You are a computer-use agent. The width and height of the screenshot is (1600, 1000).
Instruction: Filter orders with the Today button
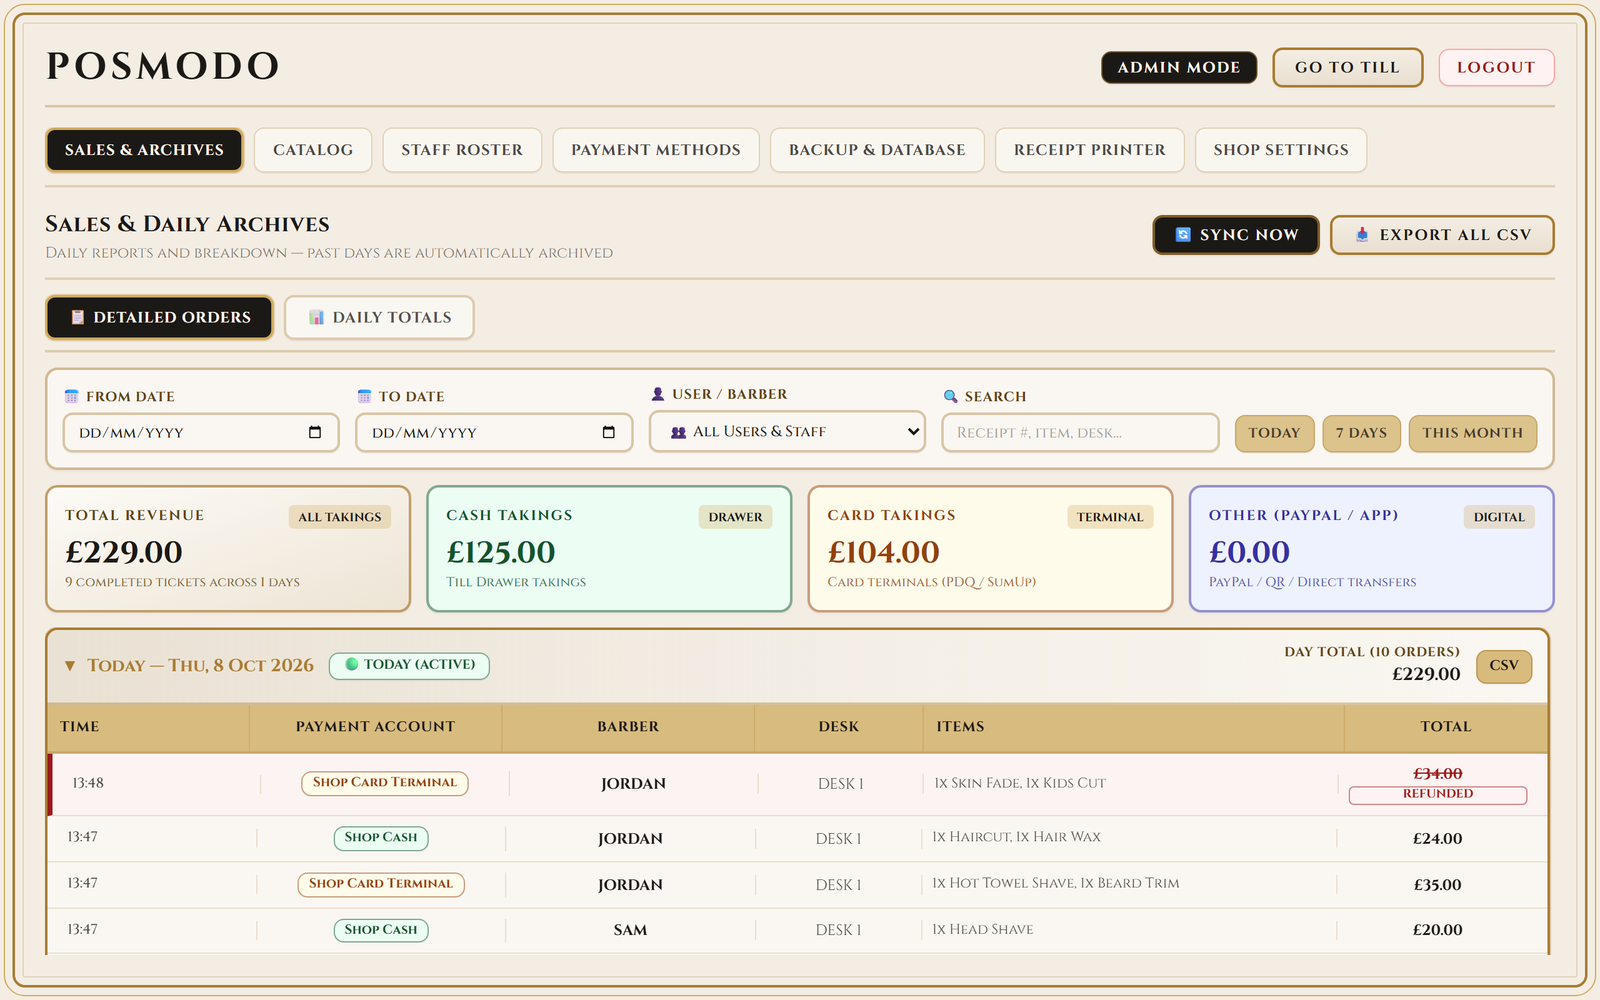1275,433
